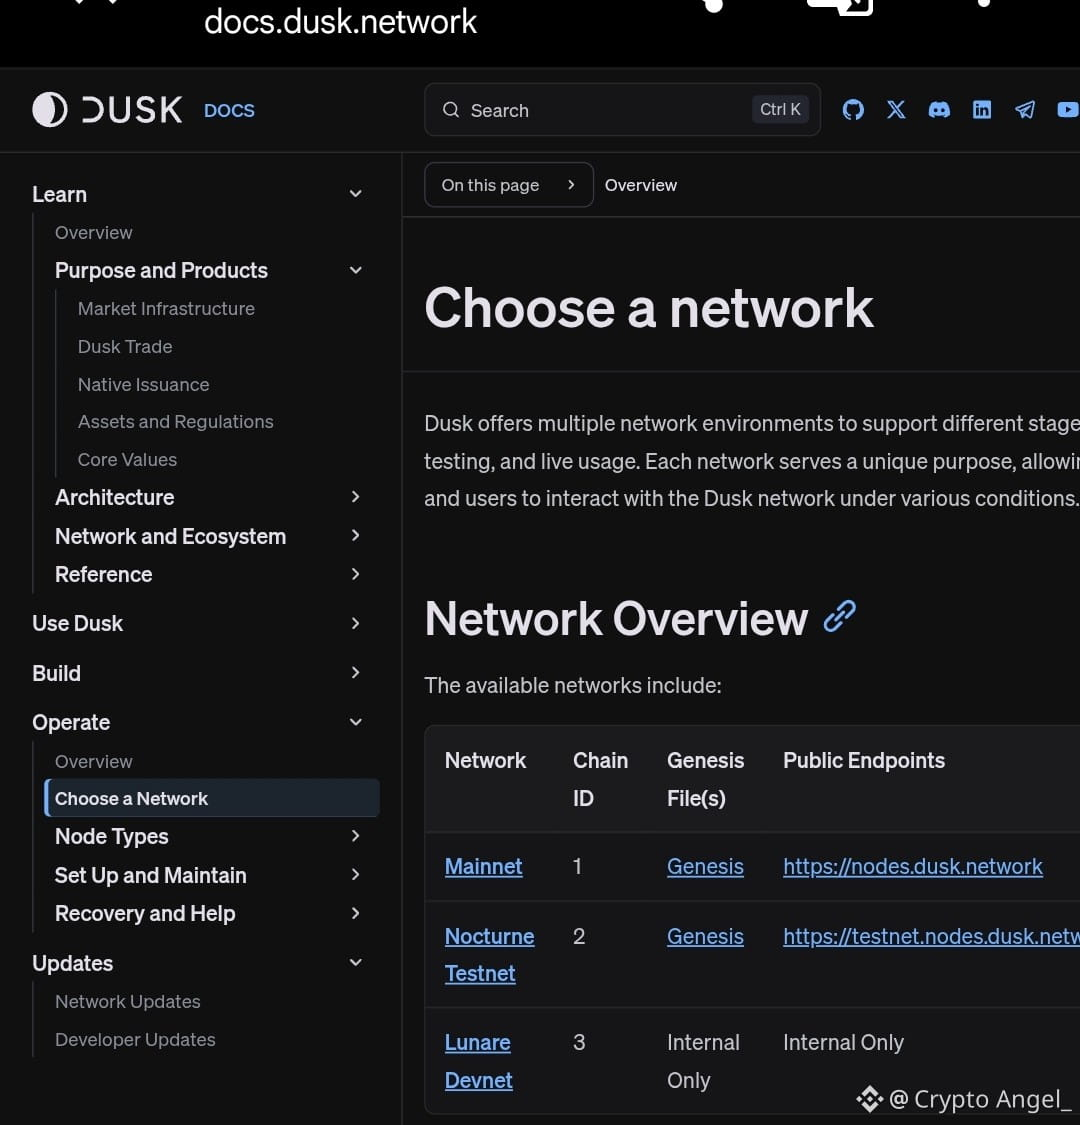Expand the Reference section chevron
This screenshot has height=1125, width=1080.
(355, 574)
